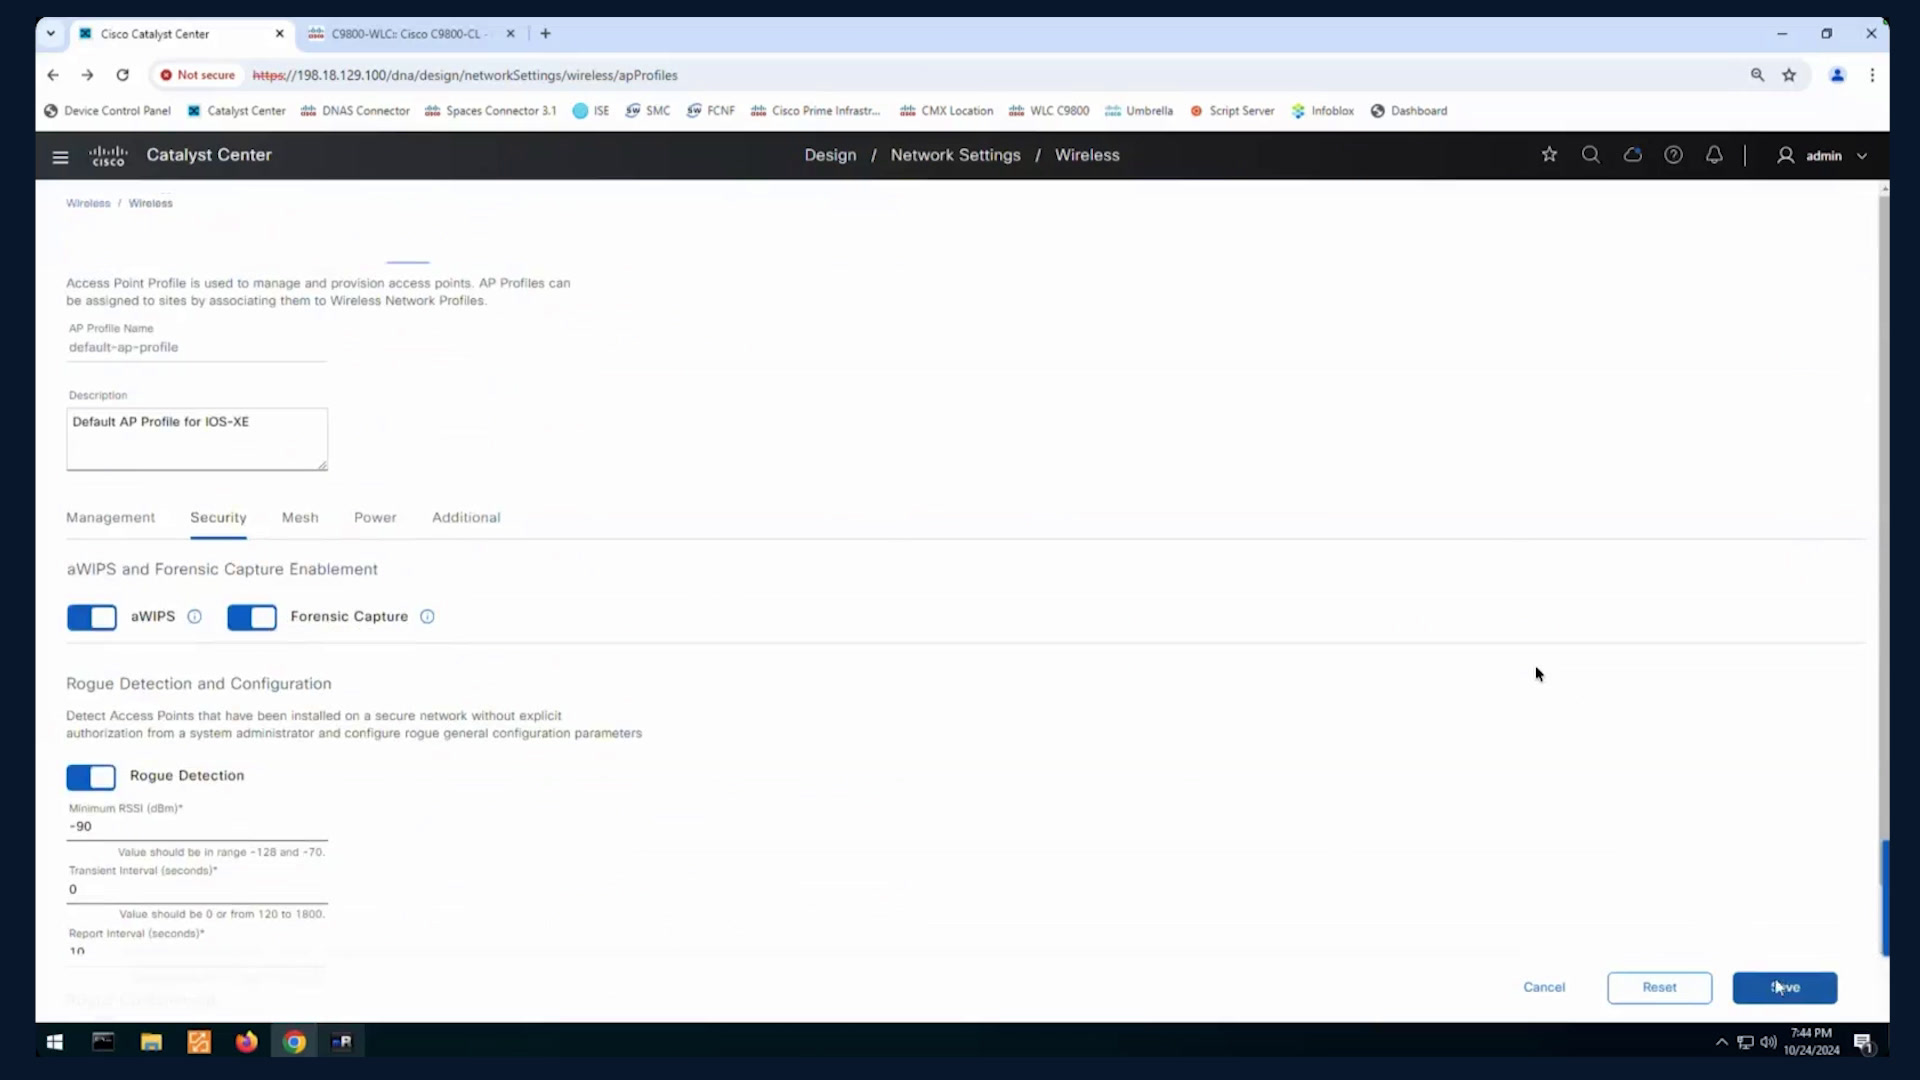Open the notifications bell icon
This screenshot has height=1080, width=1920.
(1714, 155)
